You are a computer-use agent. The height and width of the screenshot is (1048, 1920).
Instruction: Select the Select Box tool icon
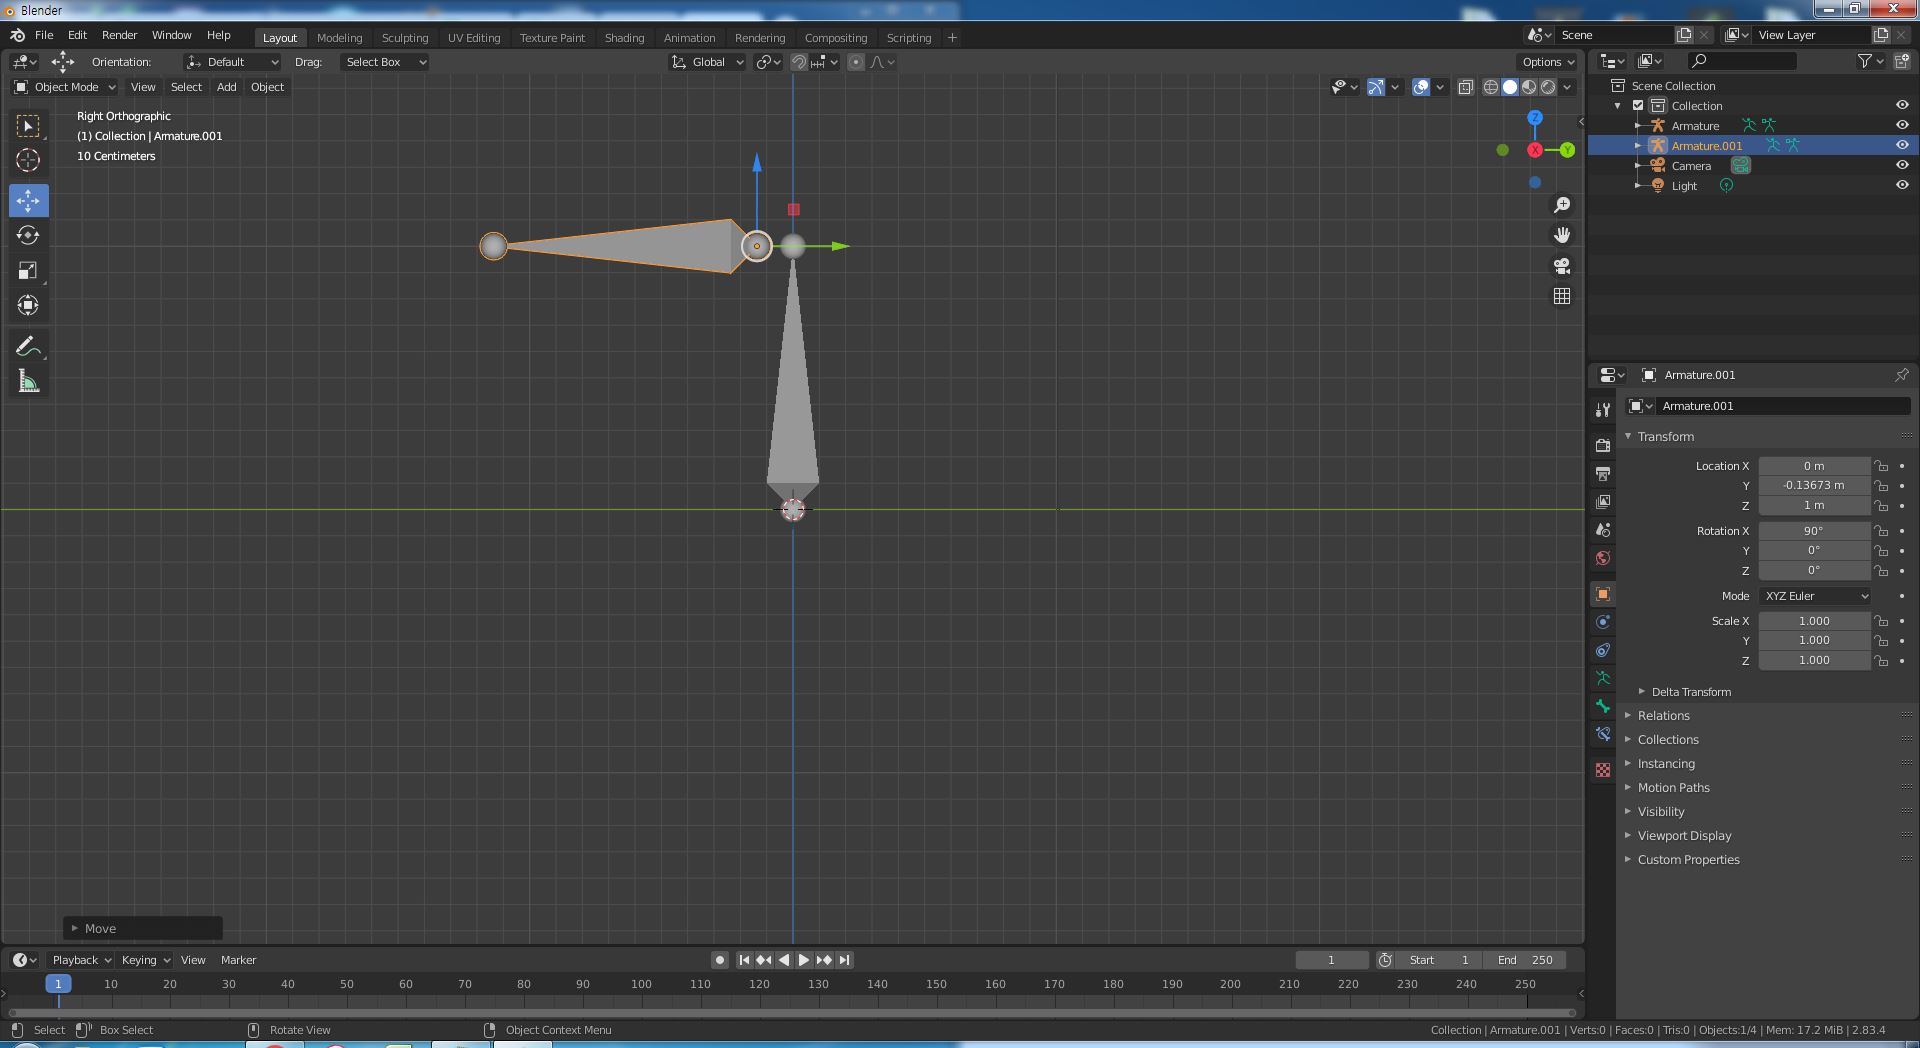coord(28,126)
